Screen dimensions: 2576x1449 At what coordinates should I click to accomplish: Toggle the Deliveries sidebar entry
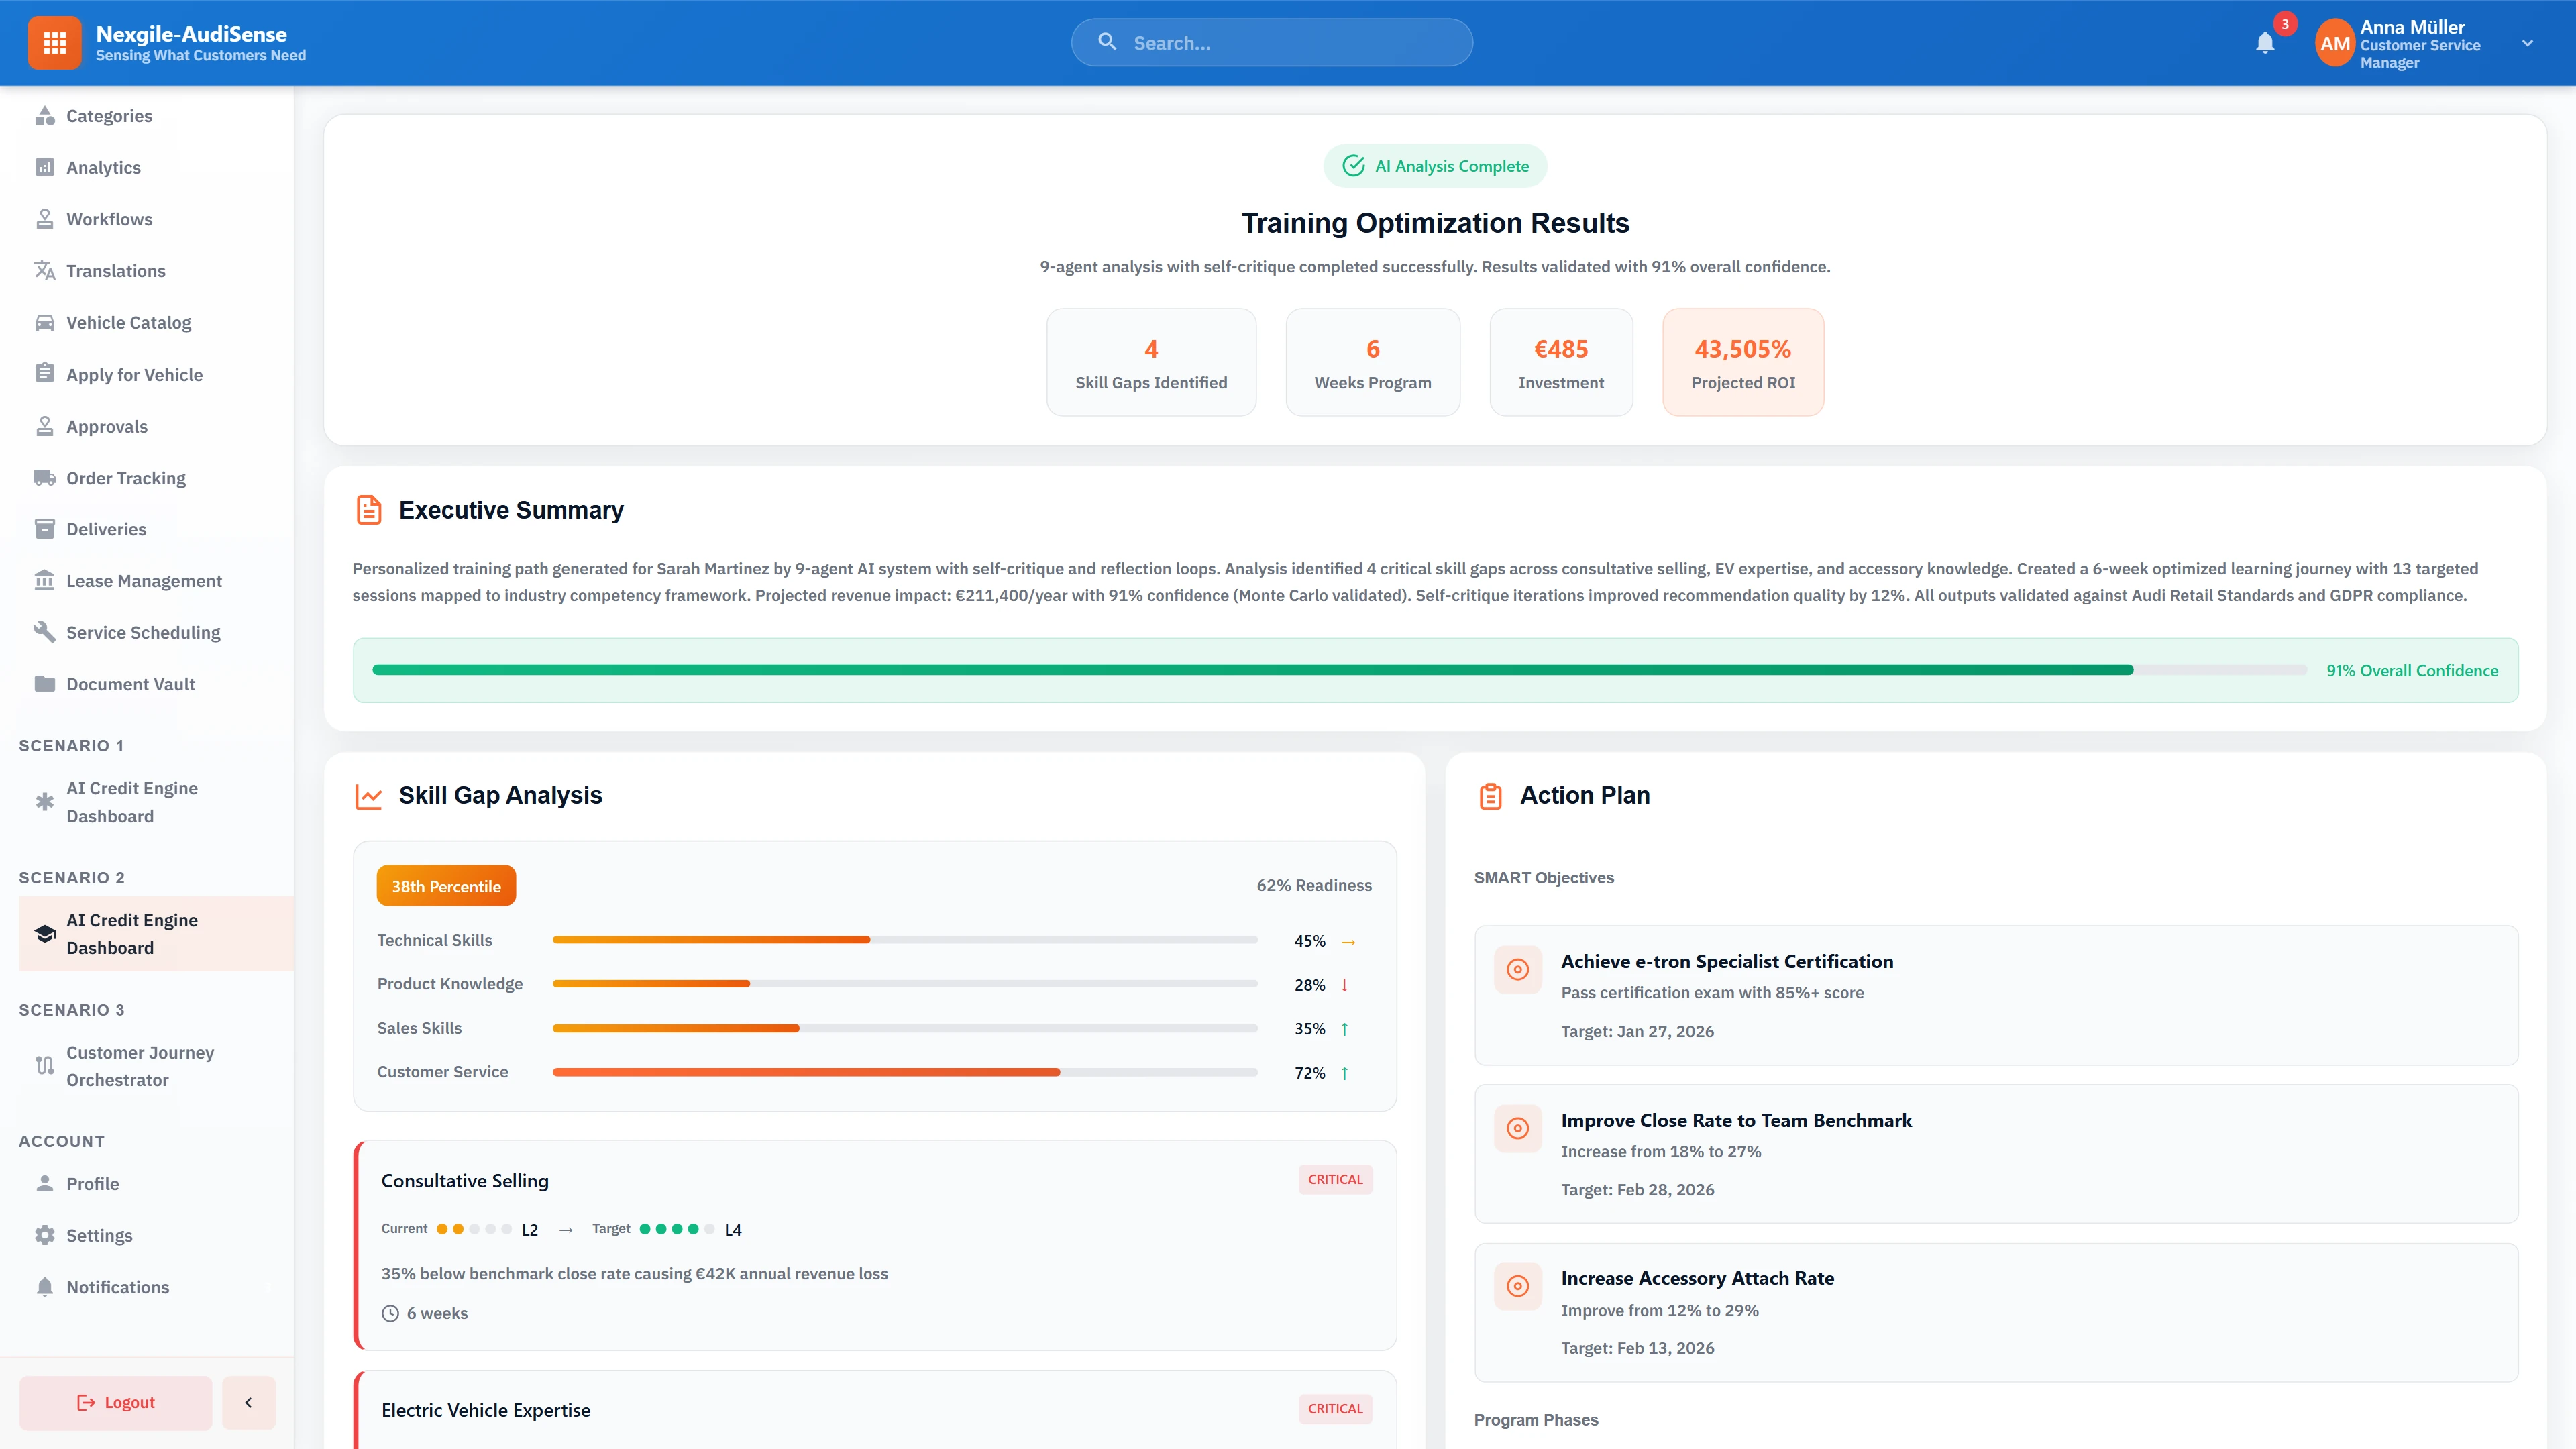point(104,529)
